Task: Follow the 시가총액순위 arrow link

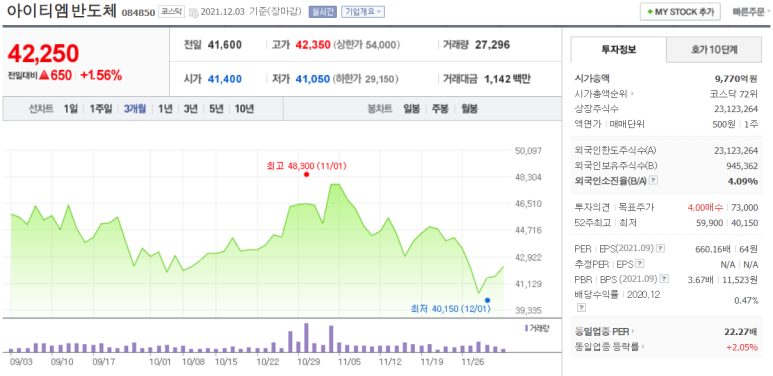Action: click(632, 93)
